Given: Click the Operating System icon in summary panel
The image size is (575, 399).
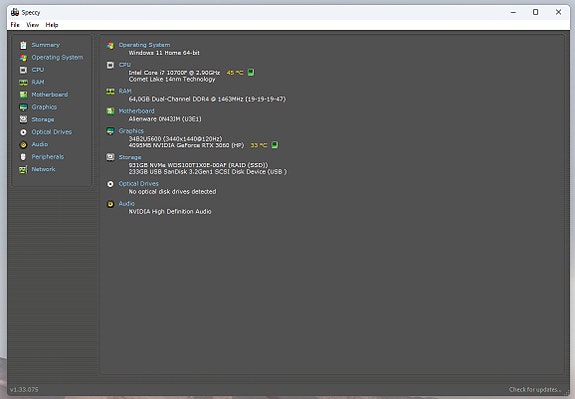Looking at the screenshot, I should [x=110, y=45].
